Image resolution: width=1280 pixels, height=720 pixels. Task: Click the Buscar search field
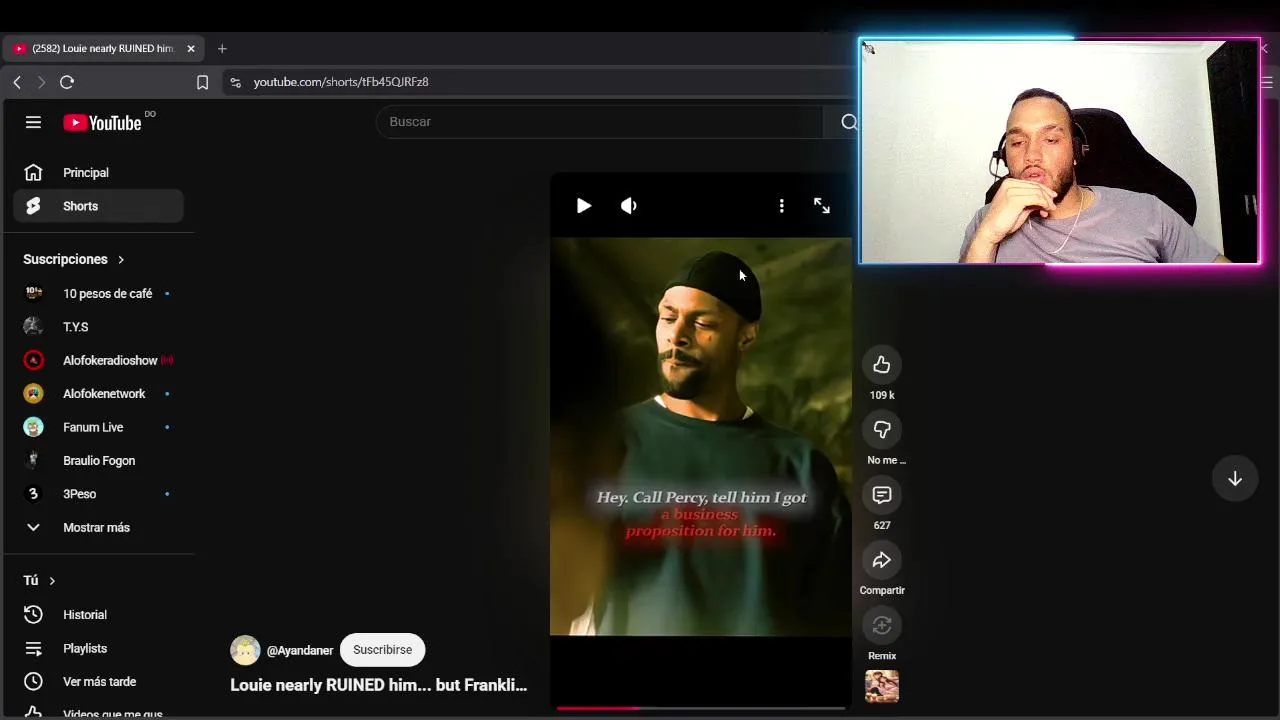coord(600,122)
